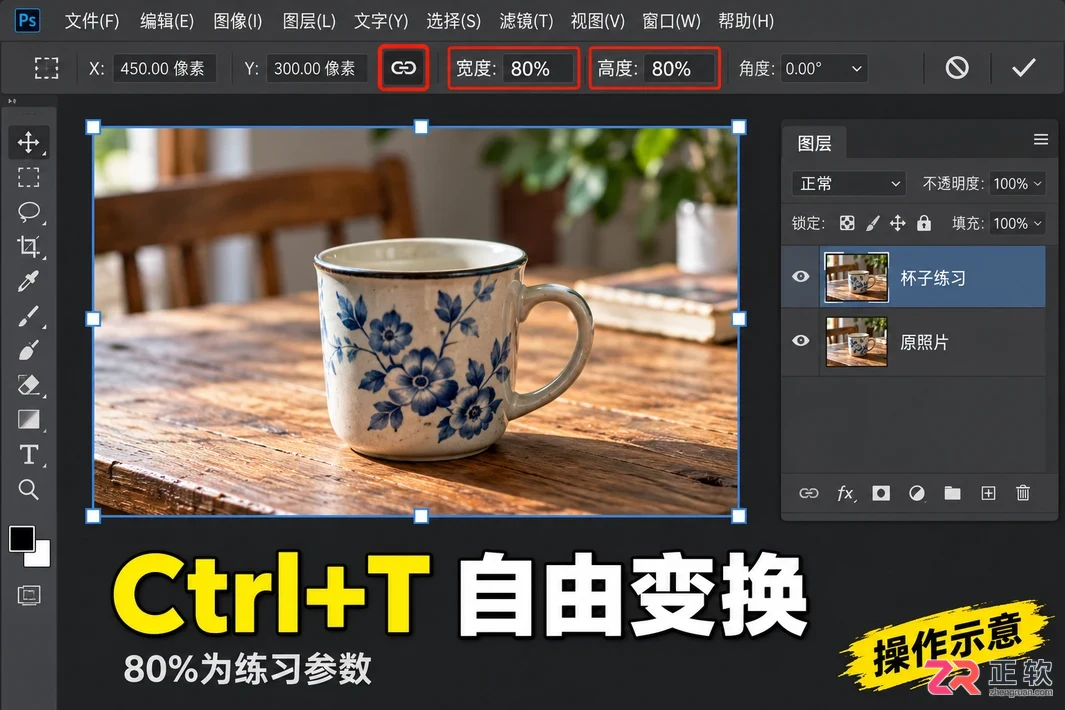
Task: Select the Gradient tool
Action: coord(28,419)
